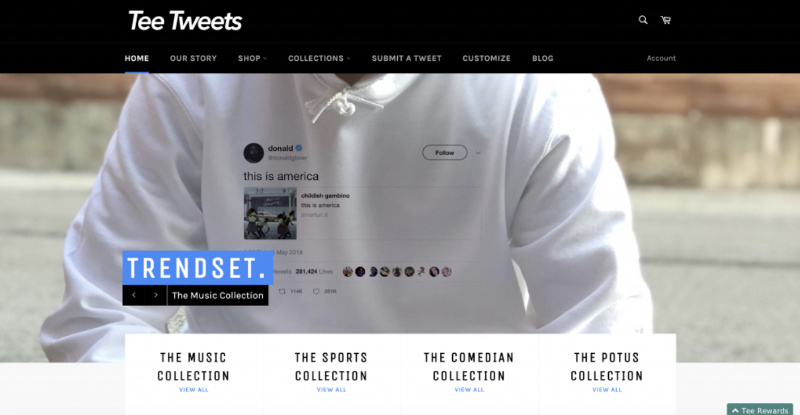
Task: Open Submit a Tweet page
Action: (407, 58)
